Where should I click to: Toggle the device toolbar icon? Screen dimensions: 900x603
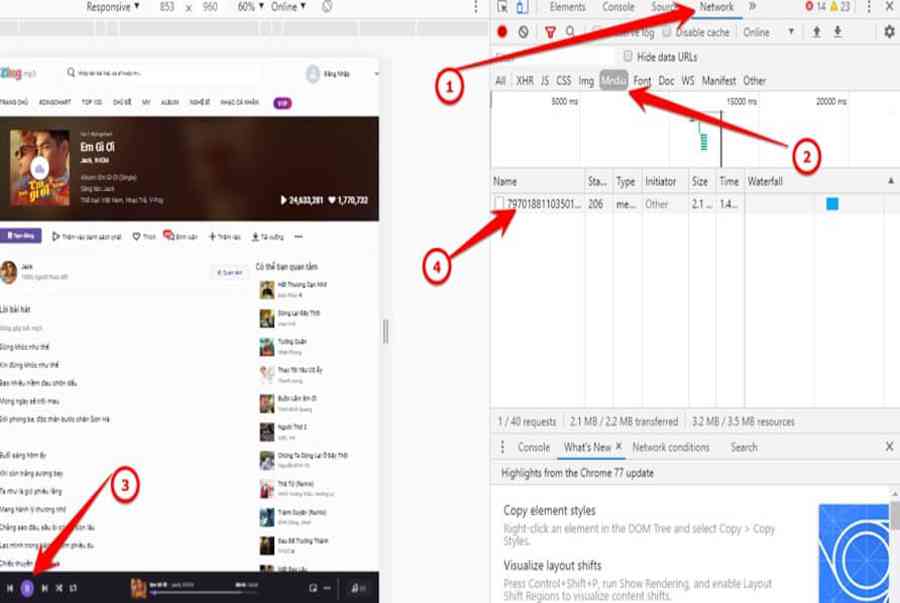pos(522,7)
